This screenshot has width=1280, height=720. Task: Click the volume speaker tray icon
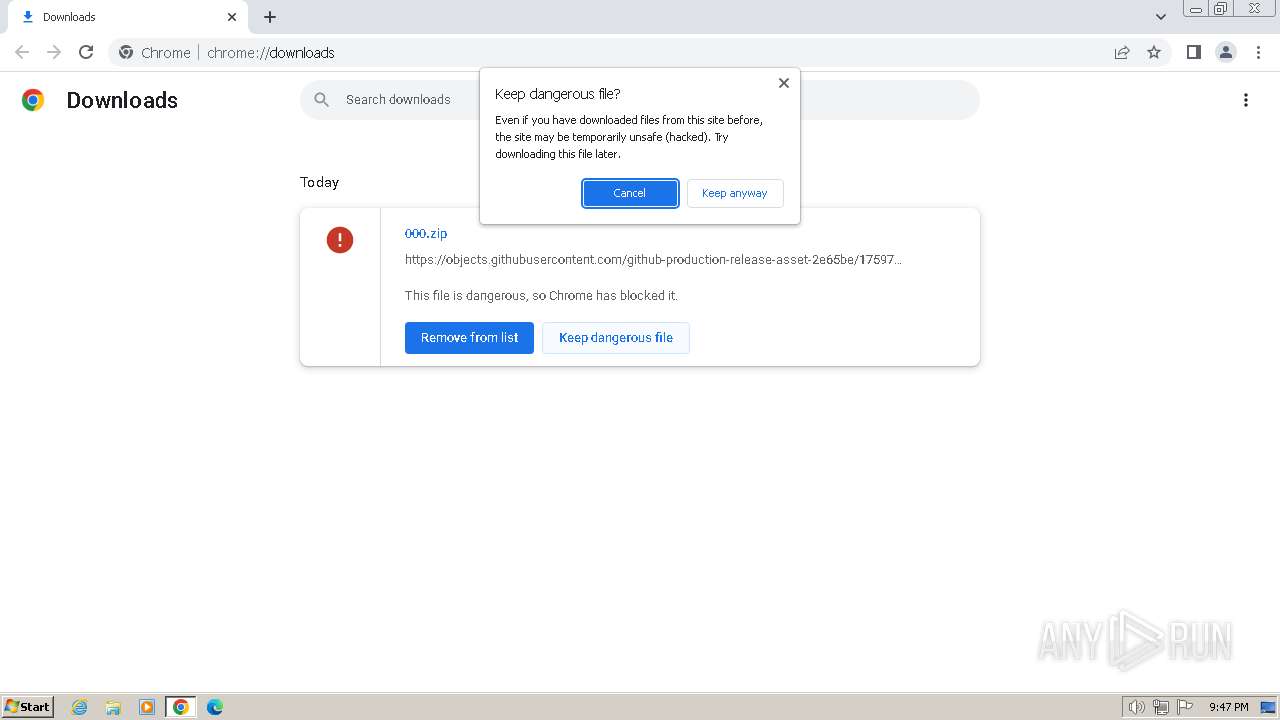[1137, 707]
